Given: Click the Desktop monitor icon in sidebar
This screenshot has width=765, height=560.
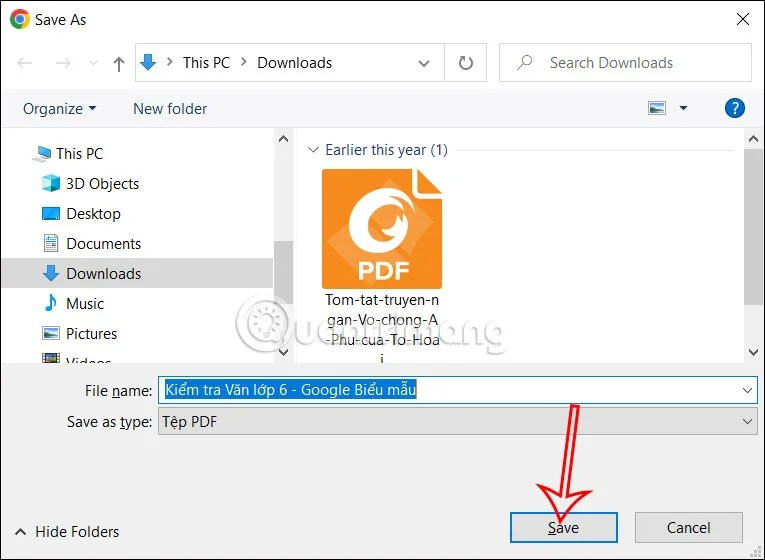Looking at the screenshot, I should (x=51, y=214).
